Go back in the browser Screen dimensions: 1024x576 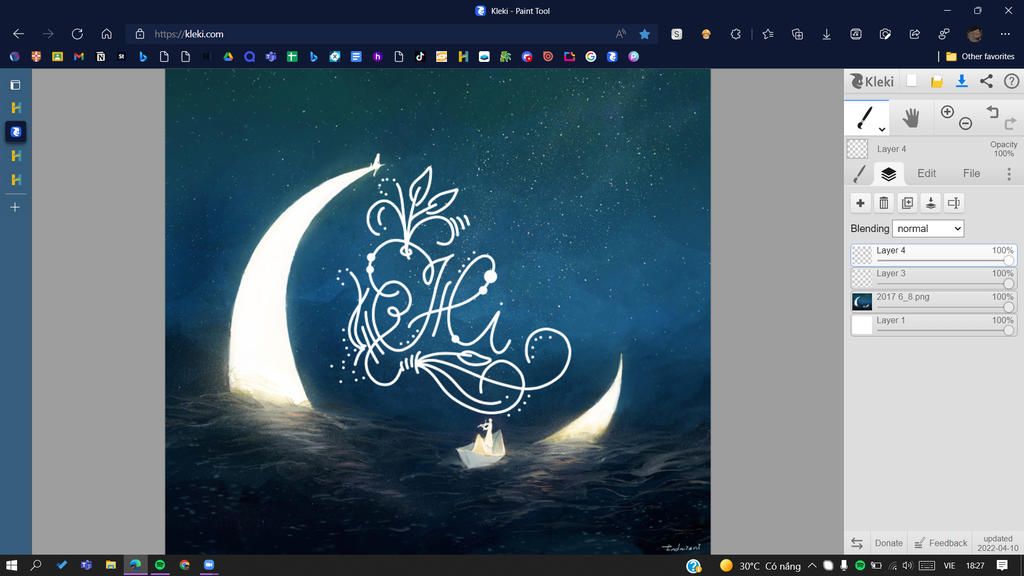[x=18, y=34]
